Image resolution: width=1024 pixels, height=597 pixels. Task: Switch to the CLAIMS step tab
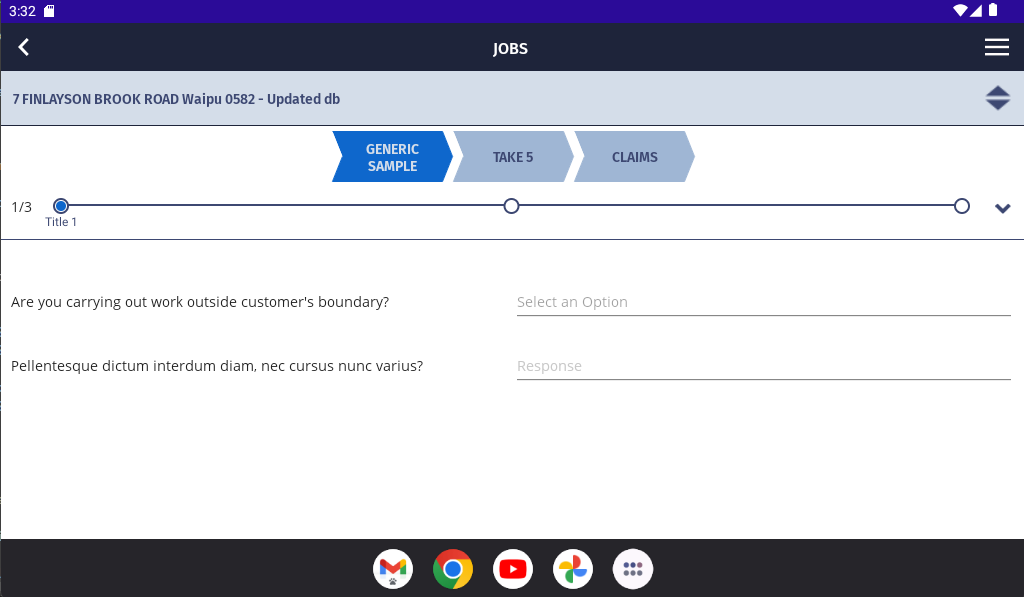click(x=634, y=157)
